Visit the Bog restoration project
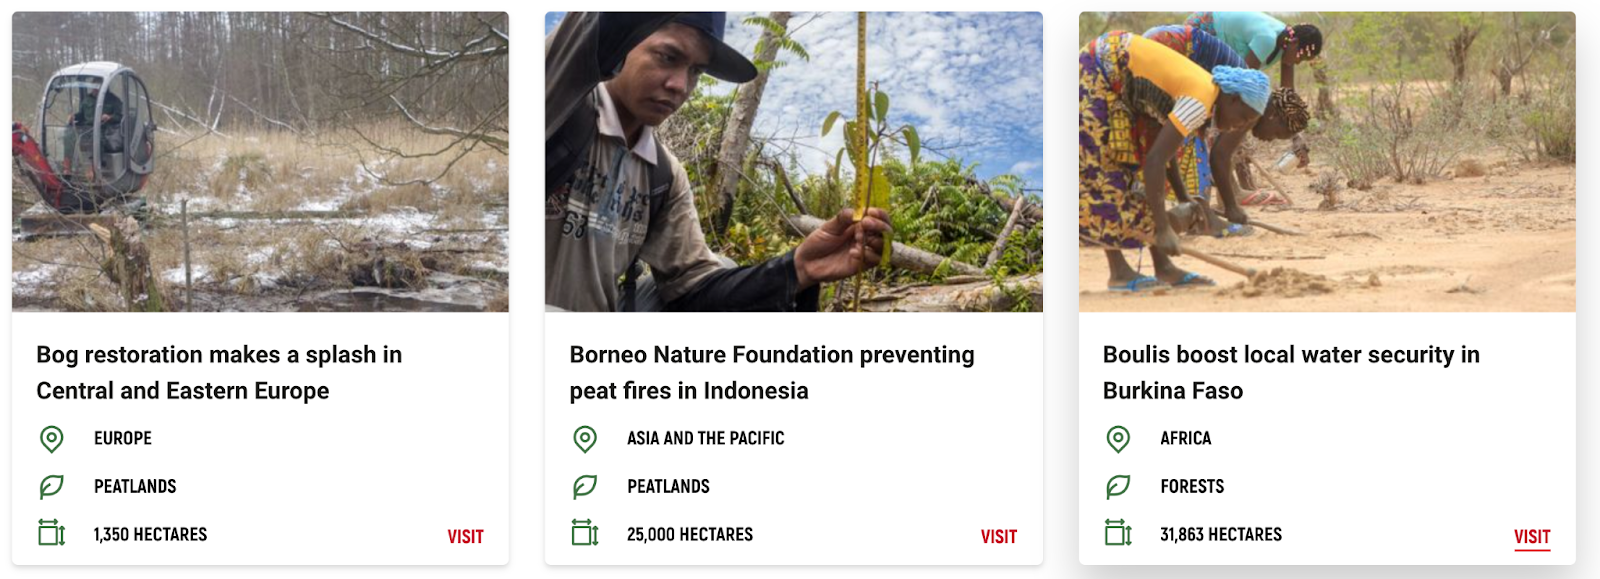This screenshot has width=1600, height=579. [465, 537]
